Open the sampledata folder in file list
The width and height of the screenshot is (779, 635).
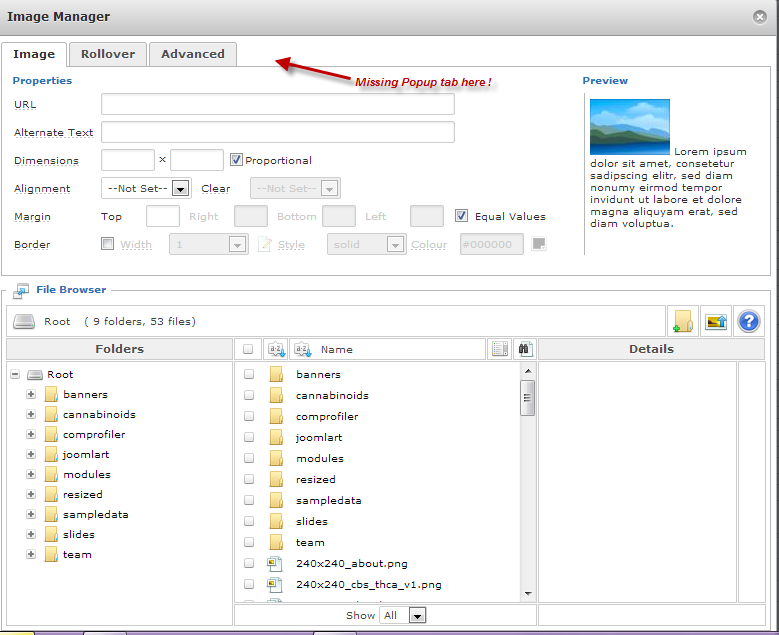click(x=328, y=500)
